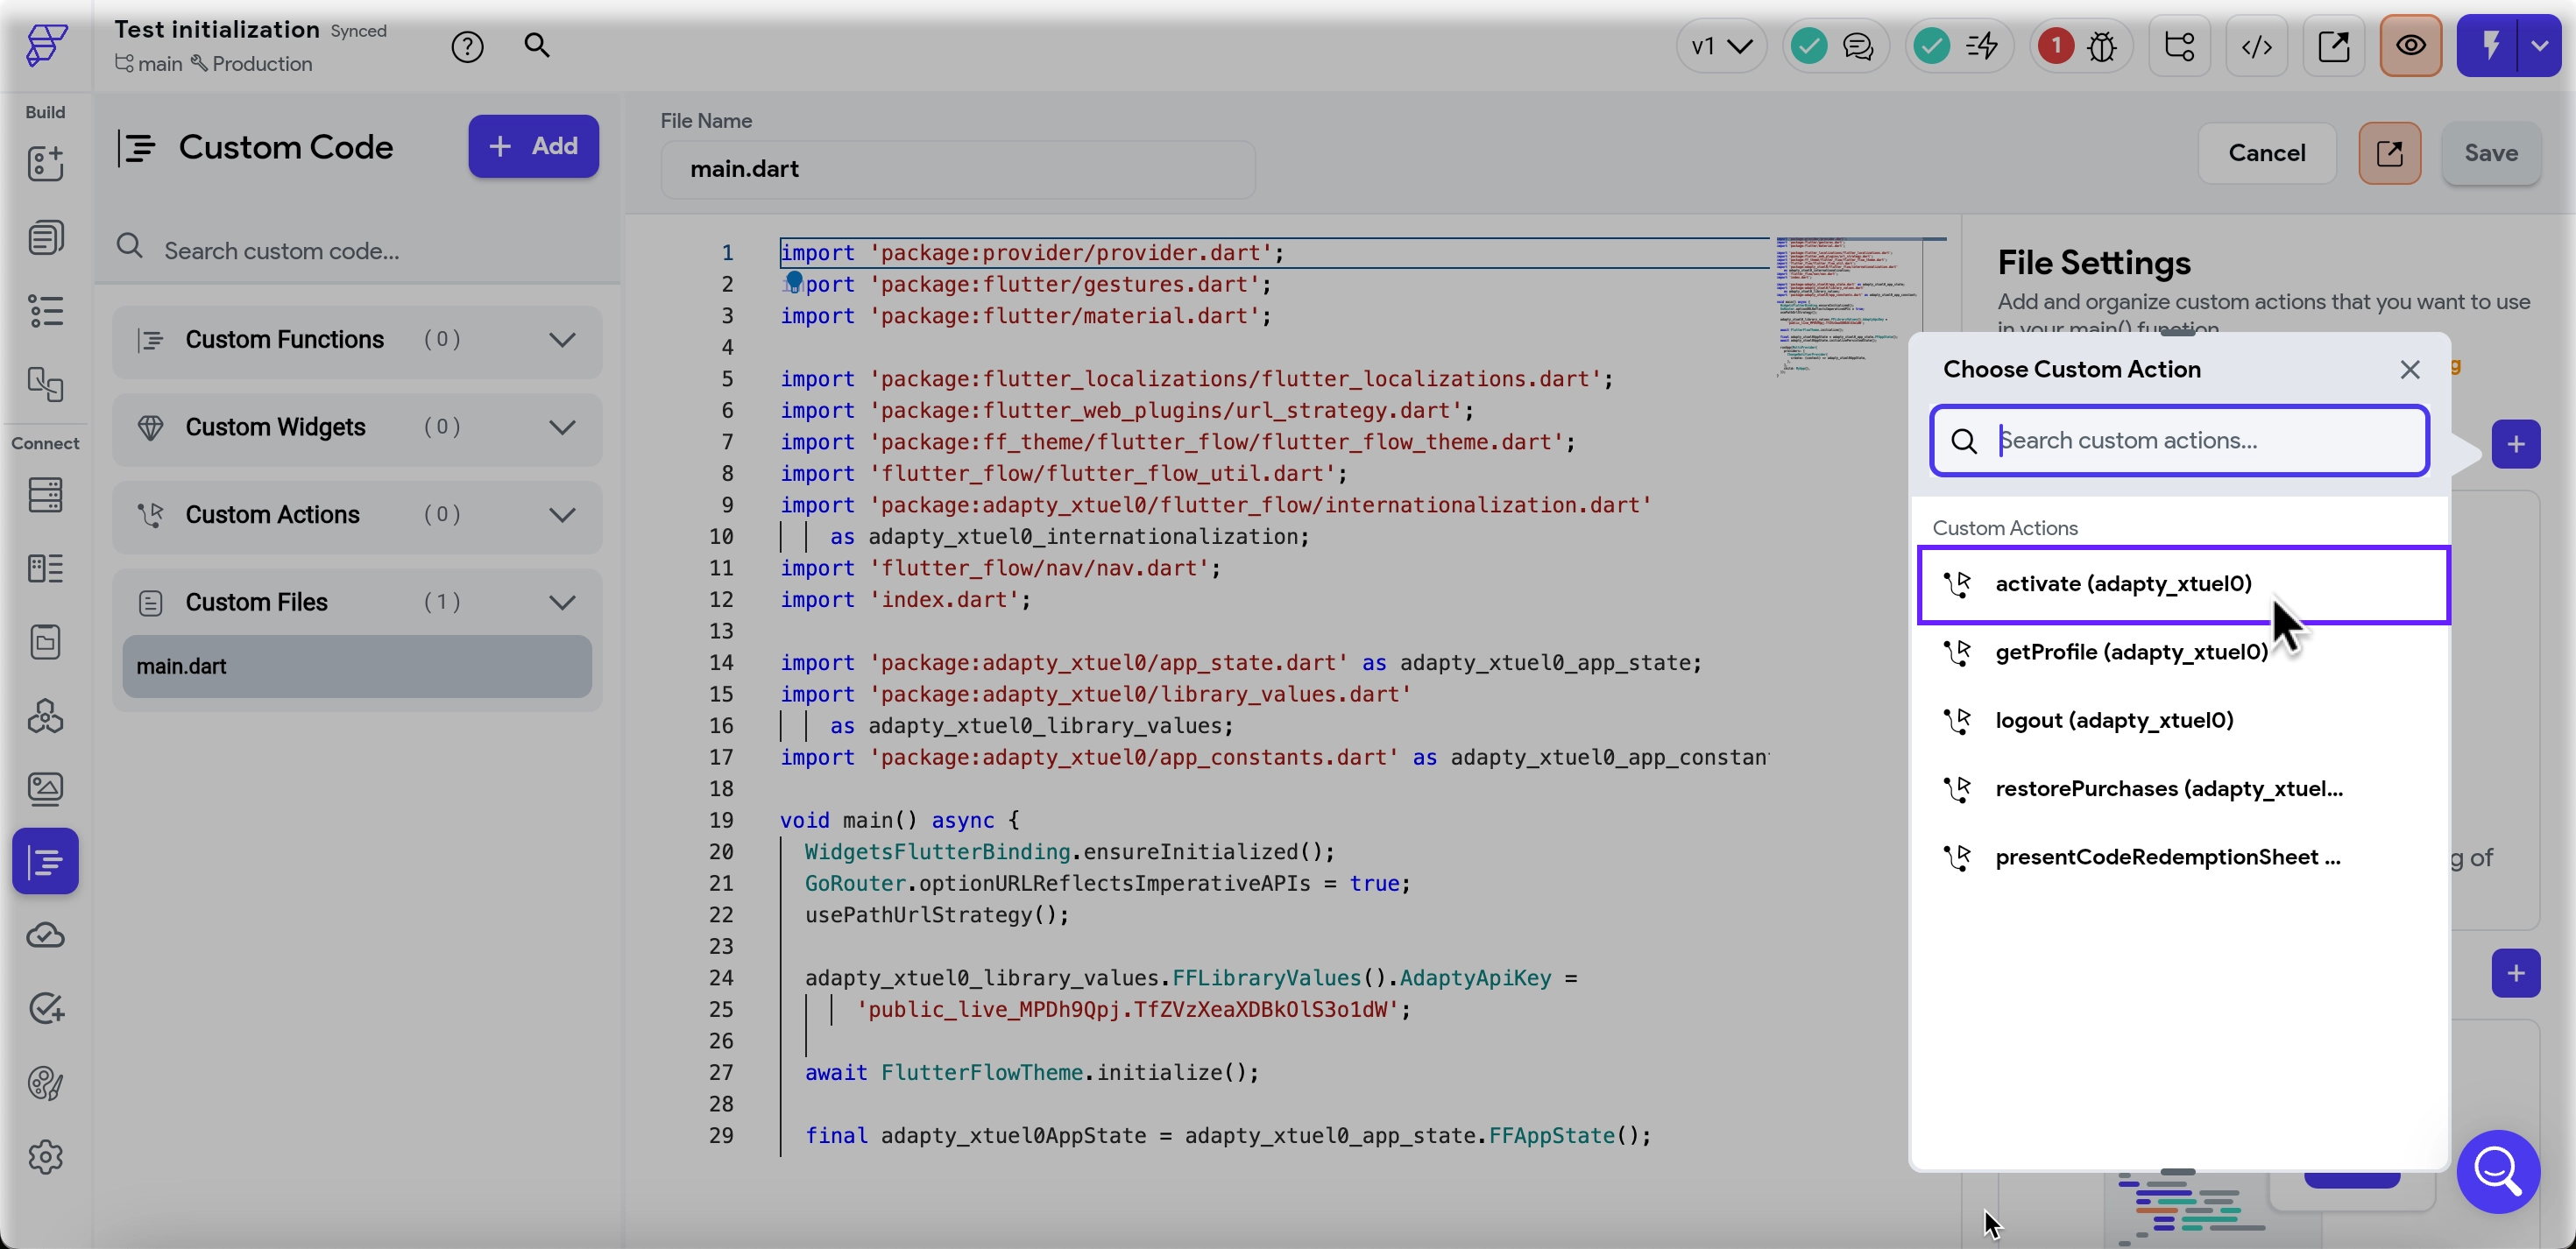Click the View Code icon
The width and height of the screenshot is (2576, 1249).
(x=2256, y=46)
